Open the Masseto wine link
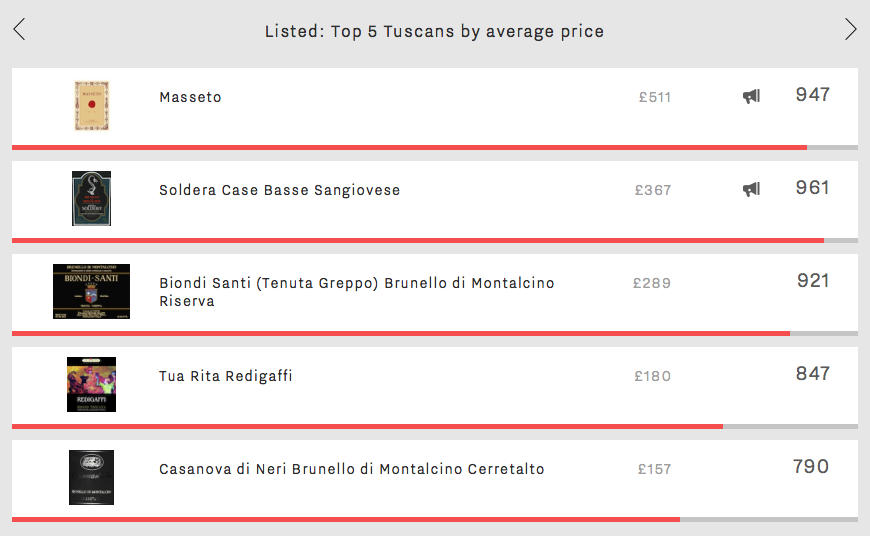This screenshot has width=870, height=536. [190, 97]
